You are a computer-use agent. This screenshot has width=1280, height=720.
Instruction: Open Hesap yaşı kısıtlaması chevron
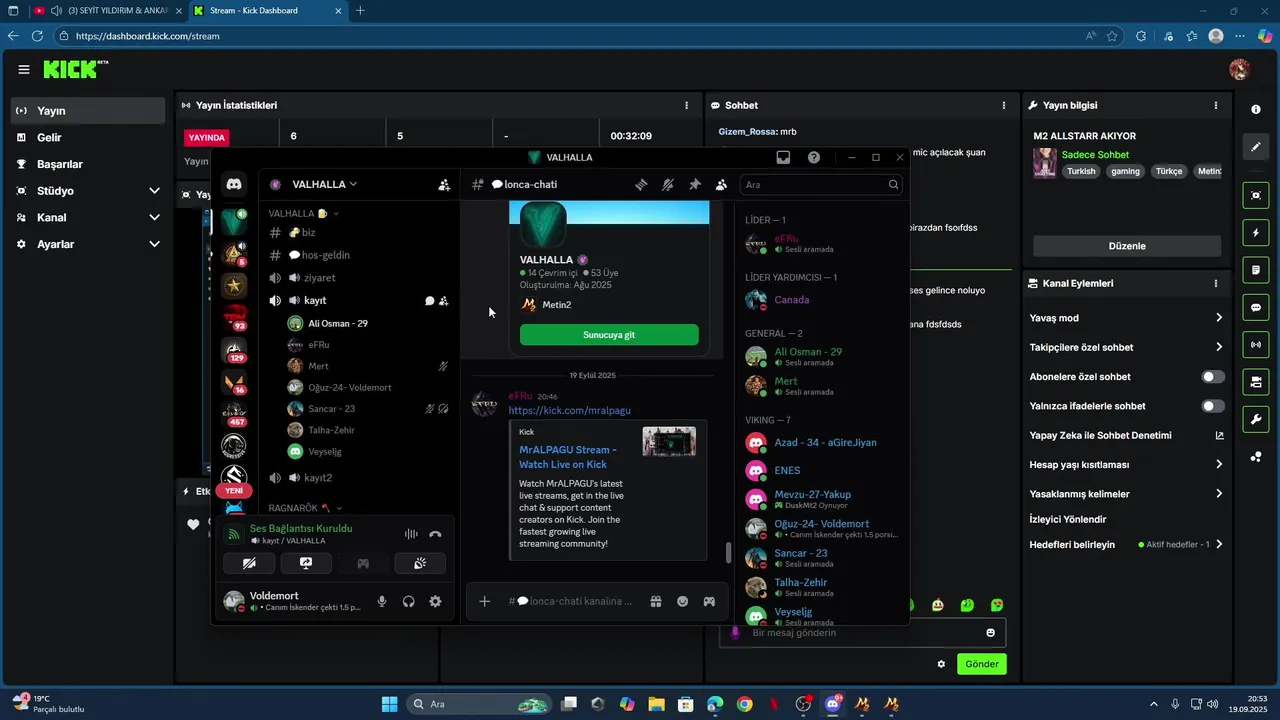pos(1219,464)
